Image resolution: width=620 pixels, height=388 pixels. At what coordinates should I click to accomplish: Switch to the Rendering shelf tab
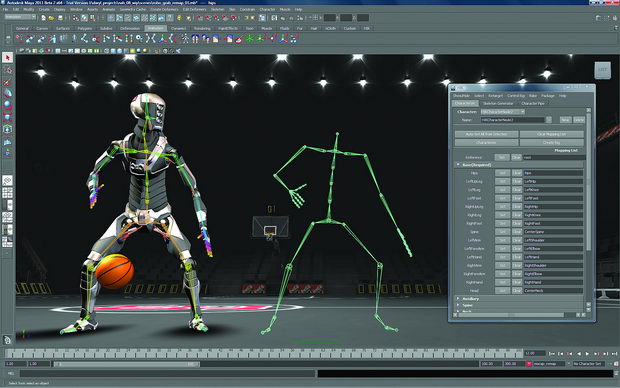tap(202, 28)
